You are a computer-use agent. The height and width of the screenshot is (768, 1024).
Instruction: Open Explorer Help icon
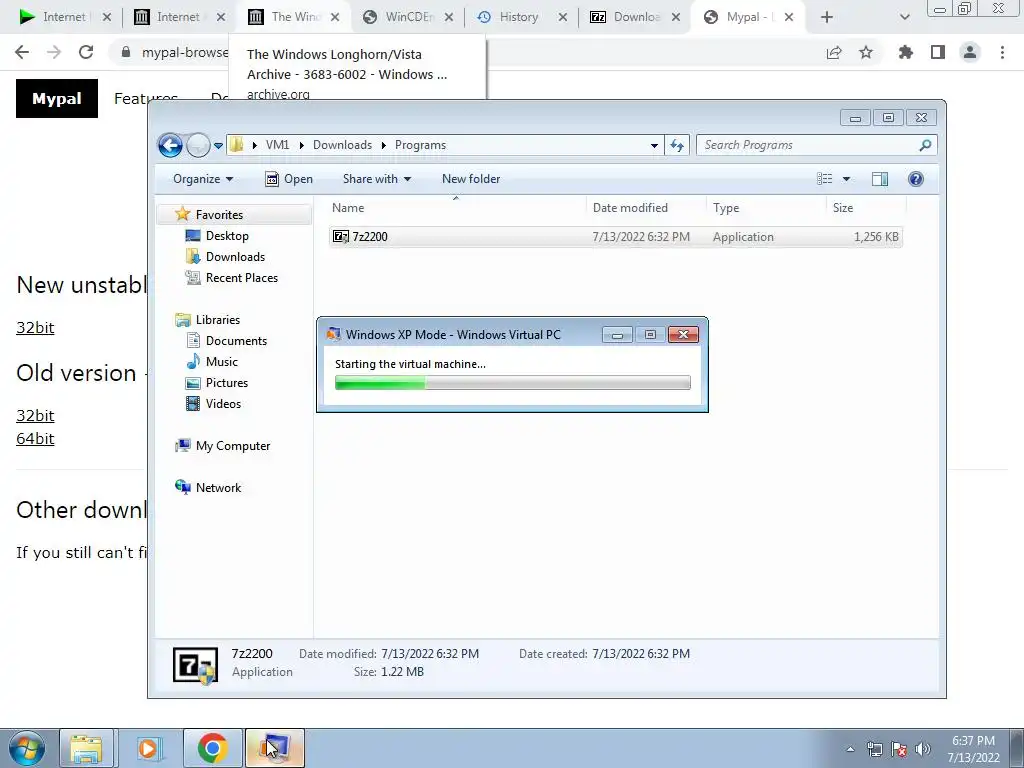pos(916,179)
